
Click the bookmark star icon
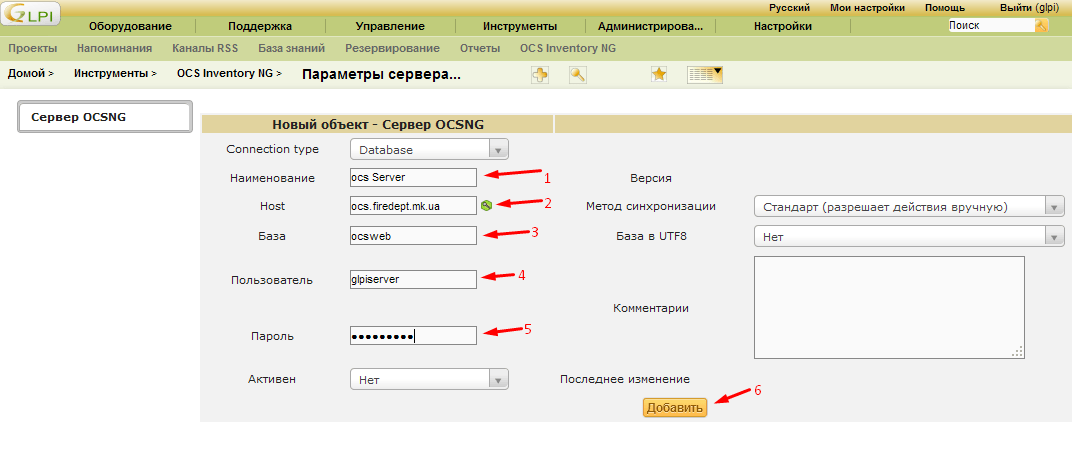(x=658, y=75)
